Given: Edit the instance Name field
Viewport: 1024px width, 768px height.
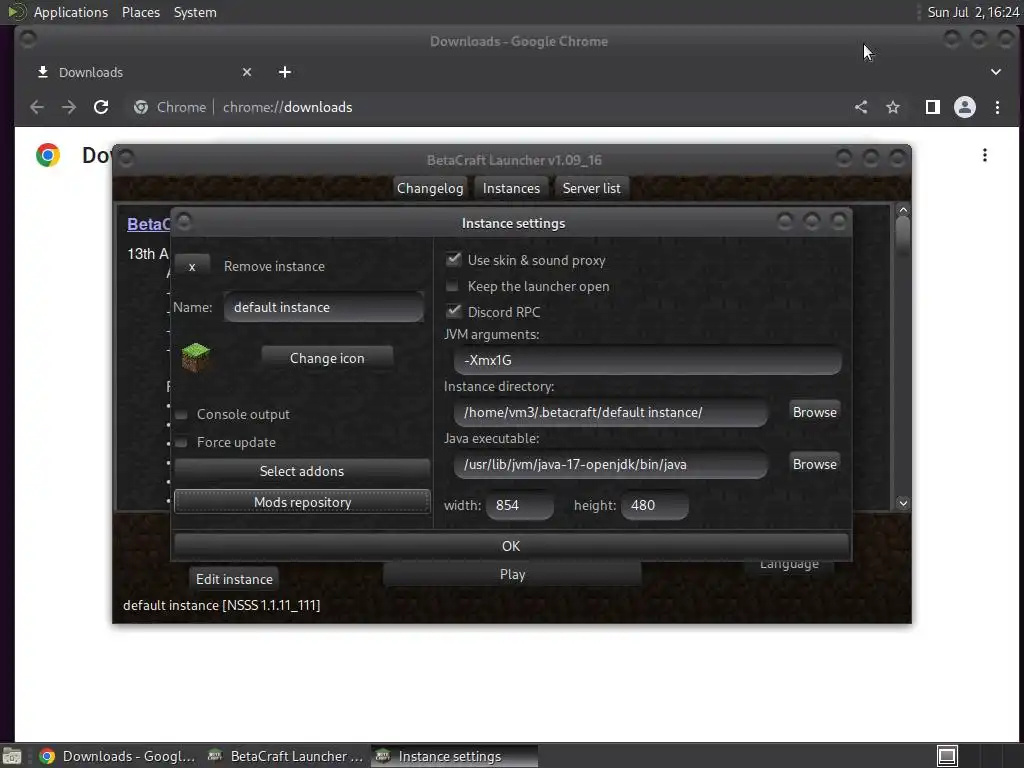Looking at the screenshot, I should pyautogui.click(x=324, y=308).
